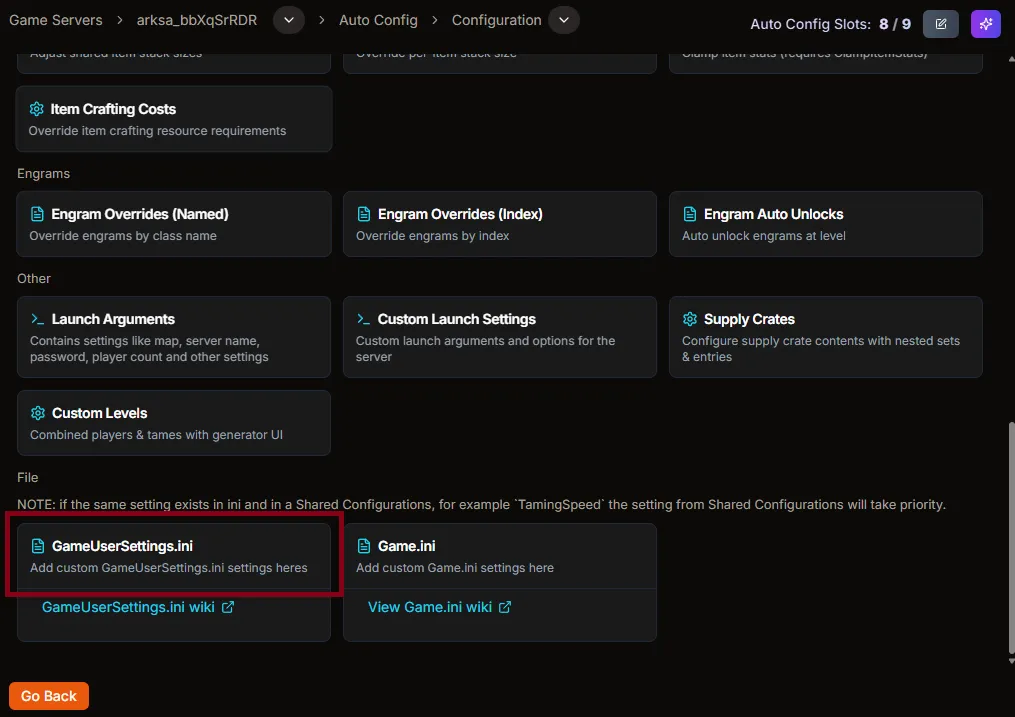Open the dropdown beside Configuration breadcrumb
The width and height of the screenshot is (1015, 717).
click(x=563, y=19)
